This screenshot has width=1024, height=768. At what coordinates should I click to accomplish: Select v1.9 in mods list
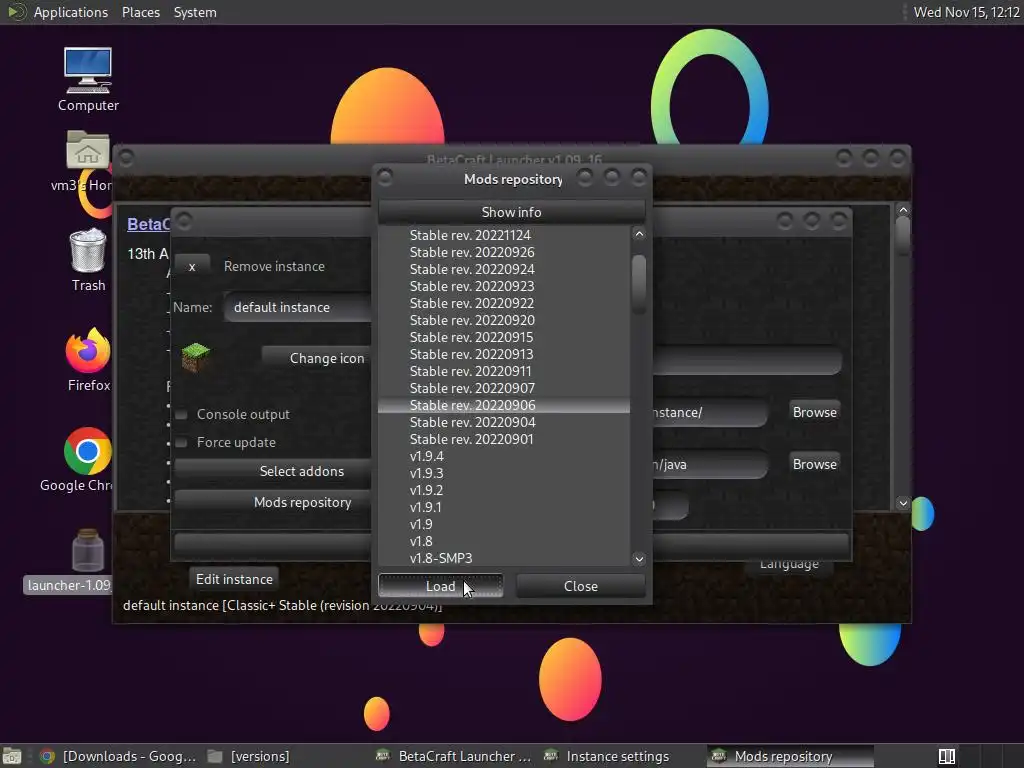504,524
